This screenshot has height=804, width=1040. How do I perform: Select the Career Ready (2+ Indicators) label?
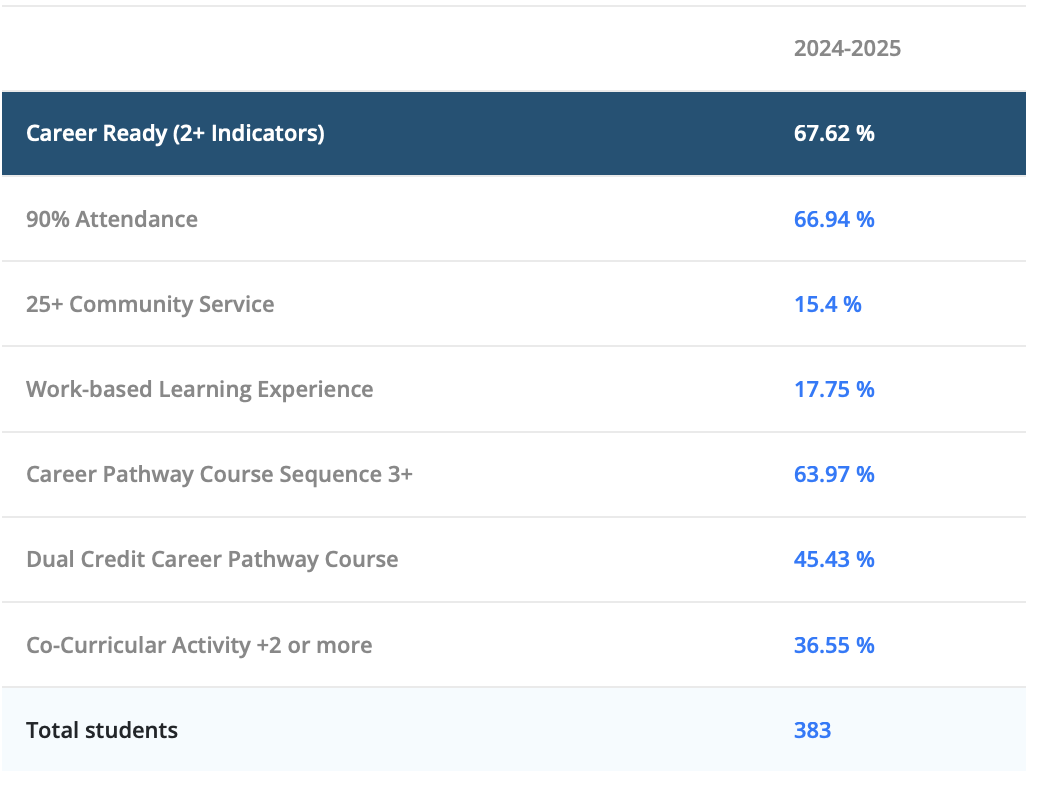point(175,133)
